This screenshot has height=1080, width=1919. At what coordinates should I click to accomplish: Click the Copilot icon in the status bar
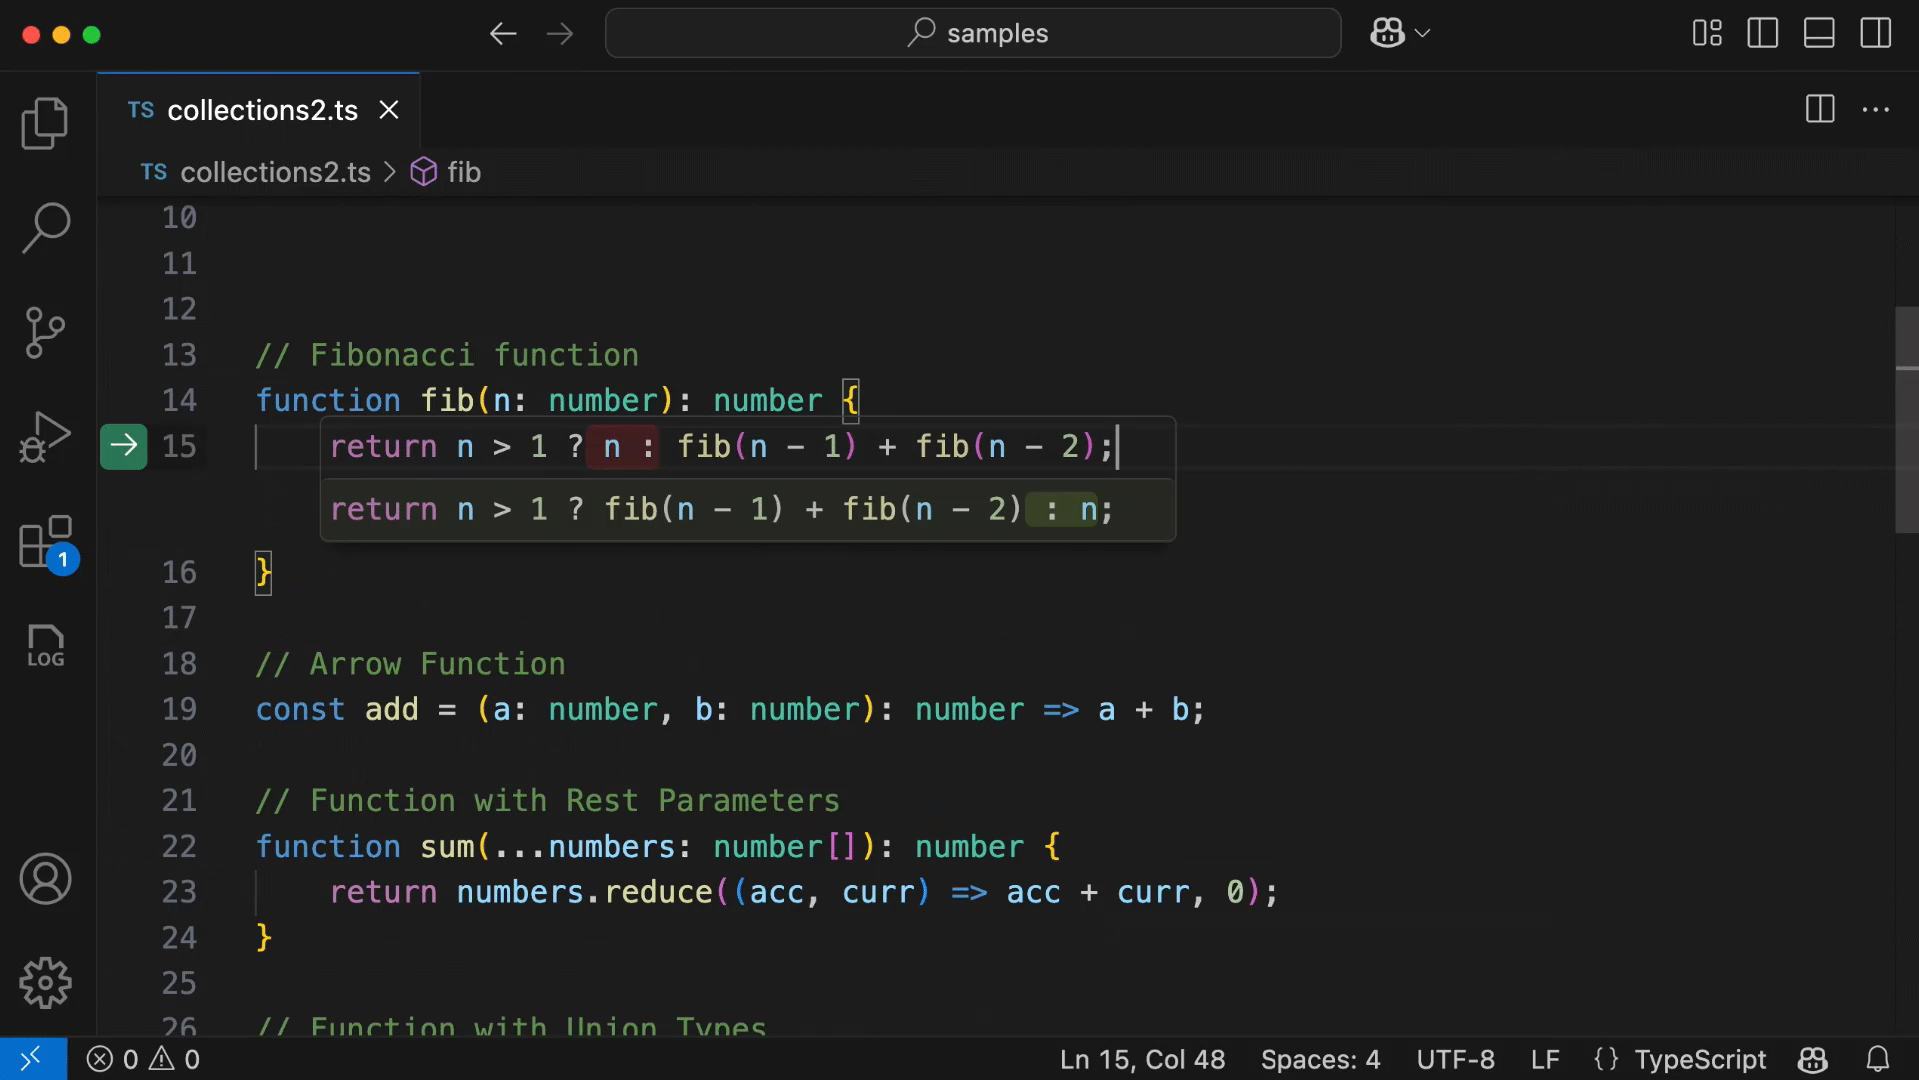click(1812, 1059)
